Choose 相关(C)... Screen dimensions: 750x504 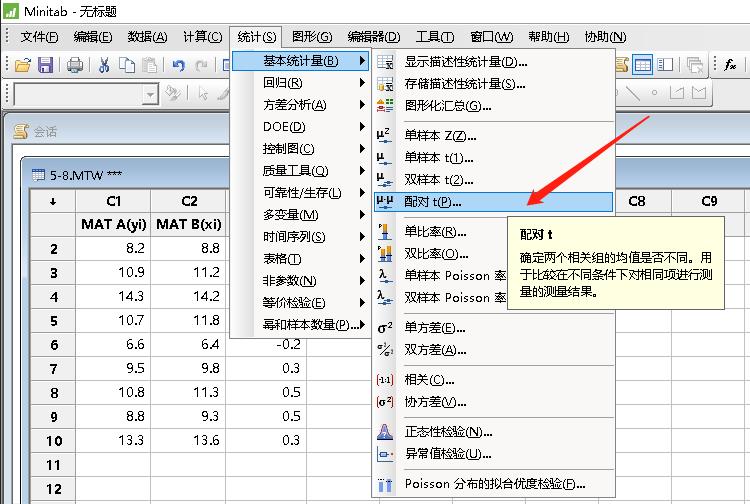493,380
